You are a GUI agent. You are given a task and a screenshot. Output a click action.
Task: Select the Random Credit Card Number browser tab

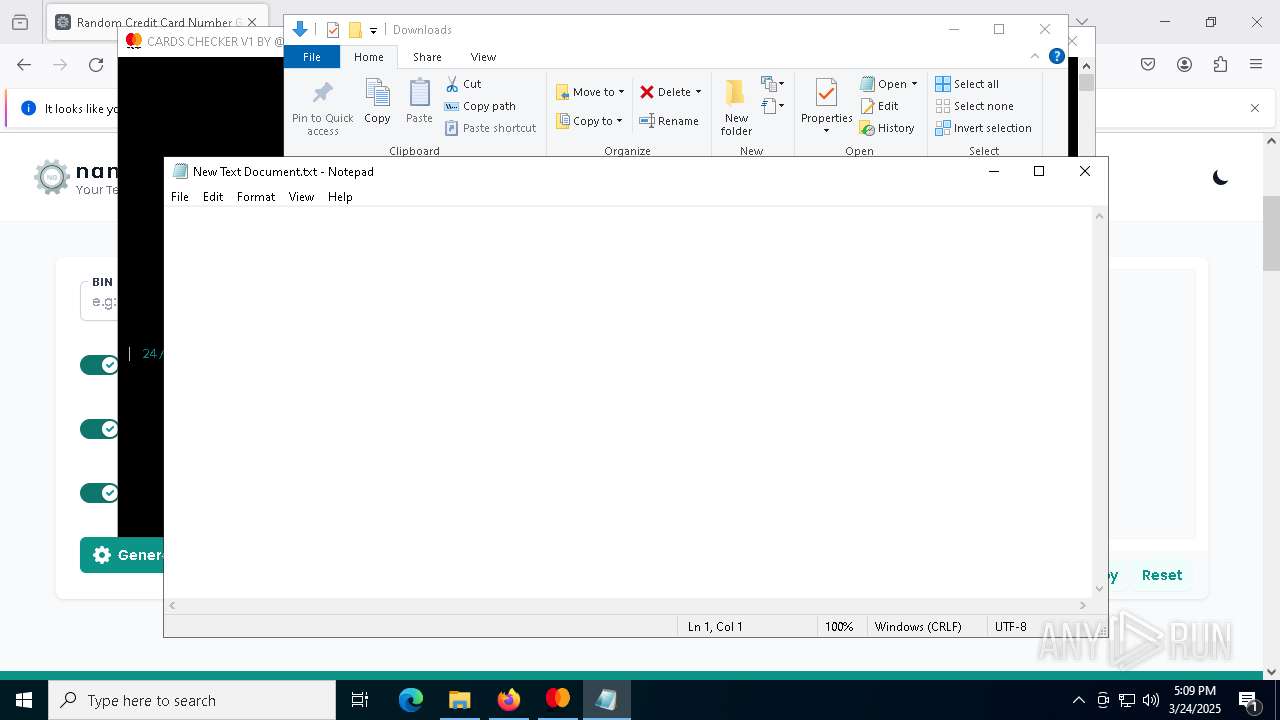(x=155, y=22)
